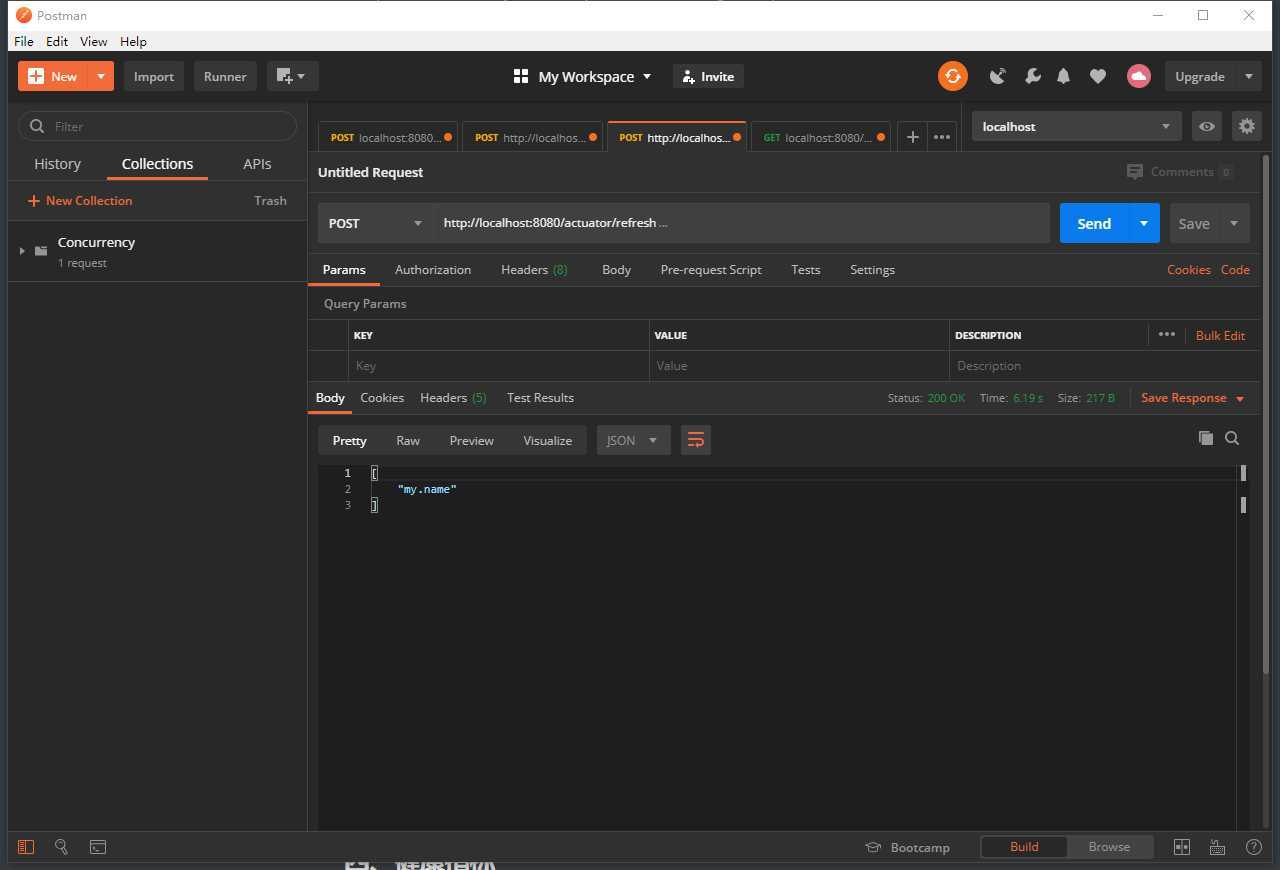Open query params column options three dots
Image resolution: width=1280 pixels, height=870 pixels.
[x=1166, y=334]
